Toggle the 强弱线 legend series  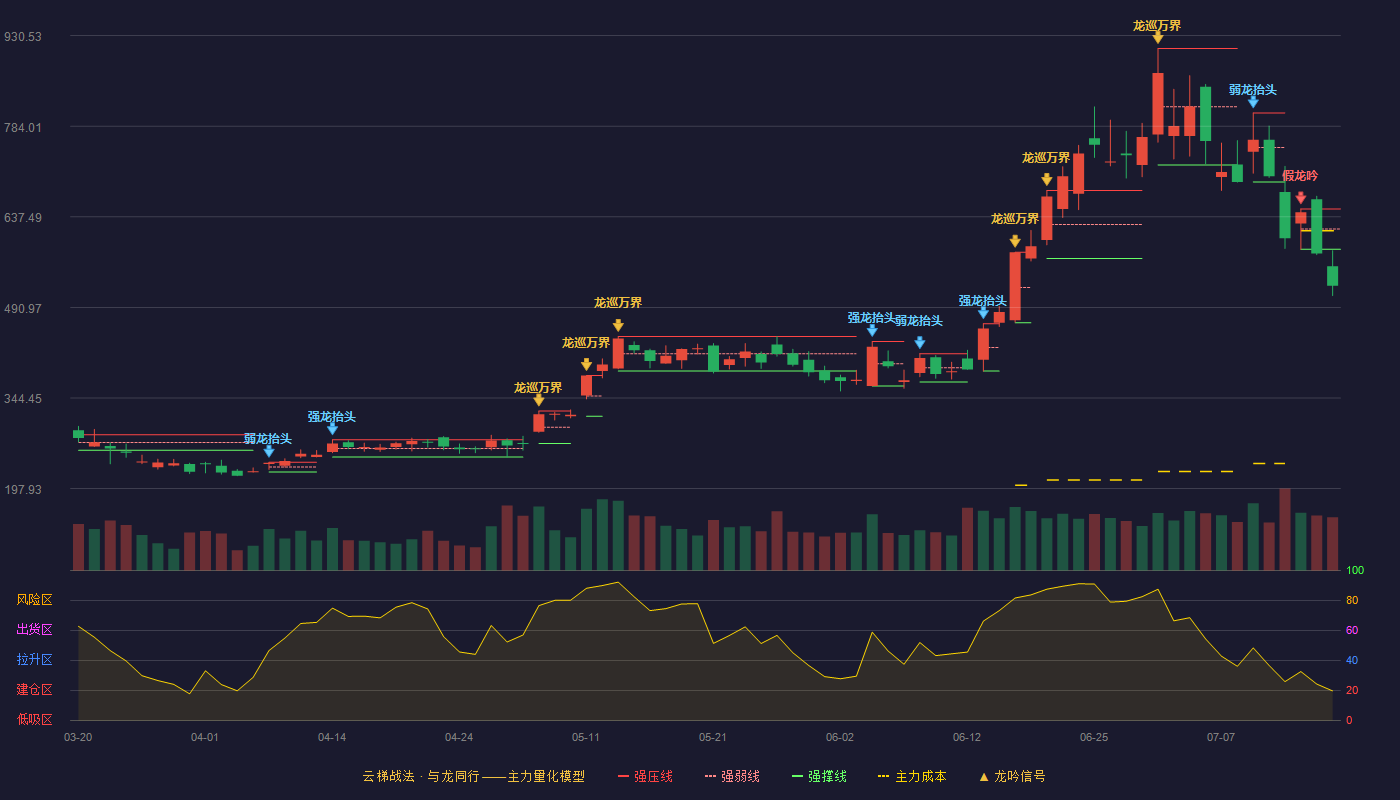click(x=732, y=776)
